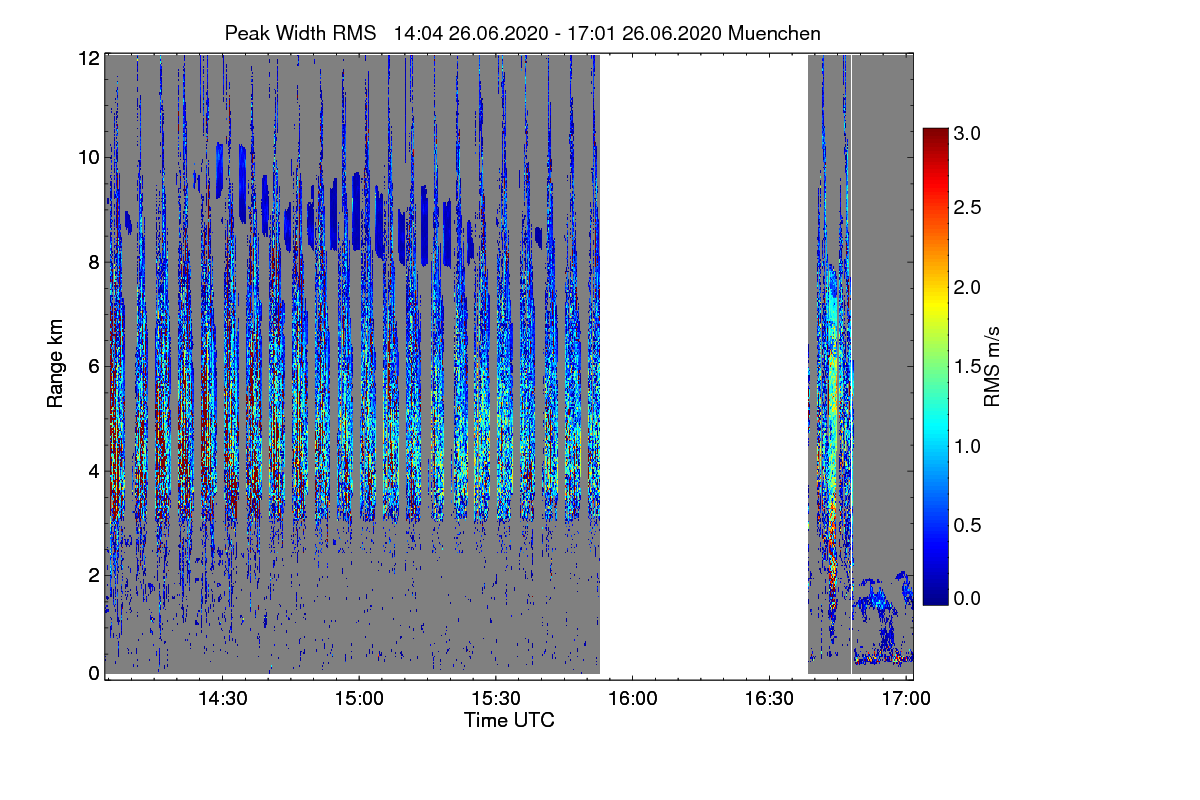Screen dimensions: 1200x800
Task: Click the 12 km range tick label
Action: click(88, 58)
